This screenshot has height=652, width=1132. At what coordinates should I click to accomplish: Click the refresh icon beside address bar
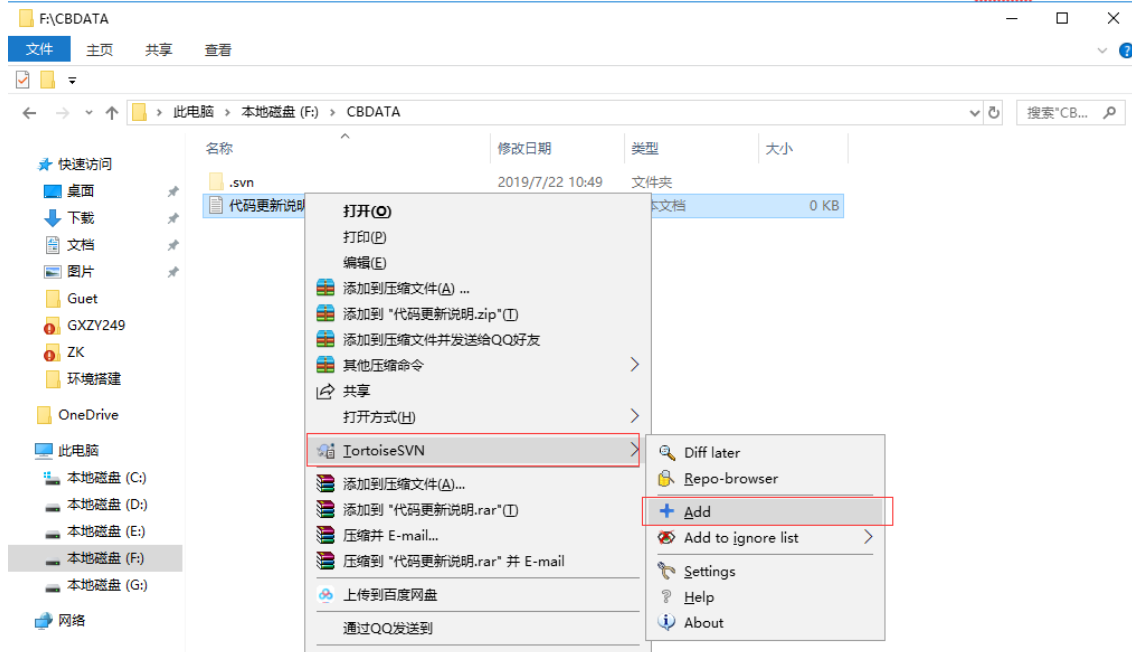coord(994,113)
